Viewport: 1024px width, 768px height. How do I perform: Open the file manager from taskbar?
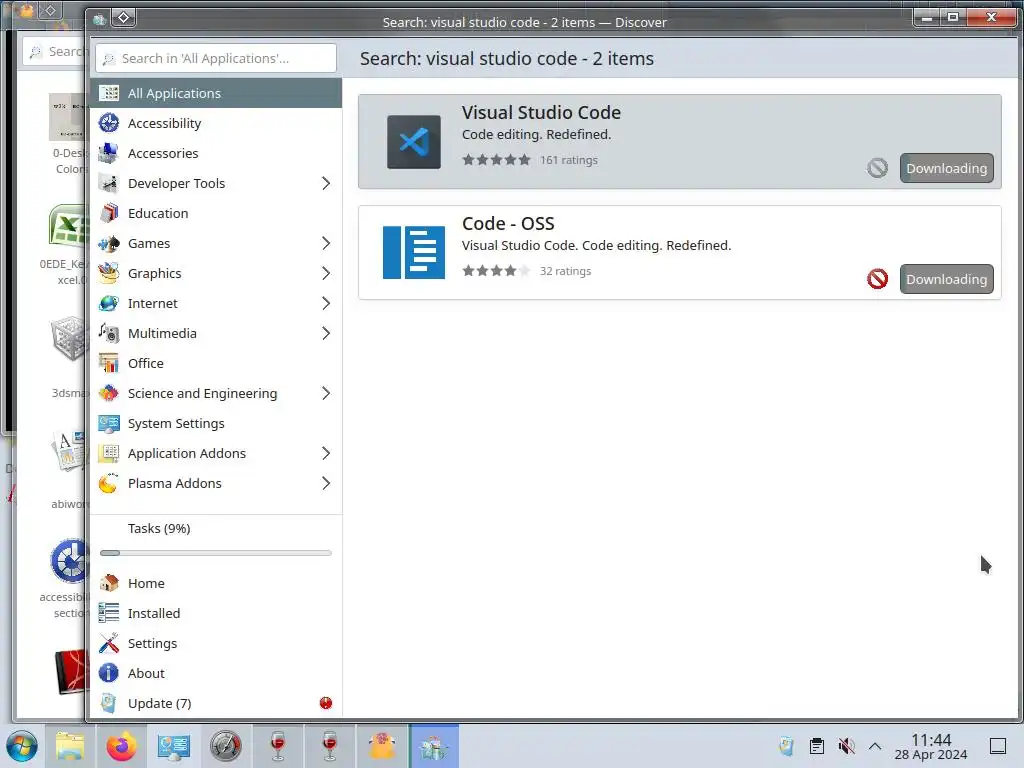coord(69,746)
